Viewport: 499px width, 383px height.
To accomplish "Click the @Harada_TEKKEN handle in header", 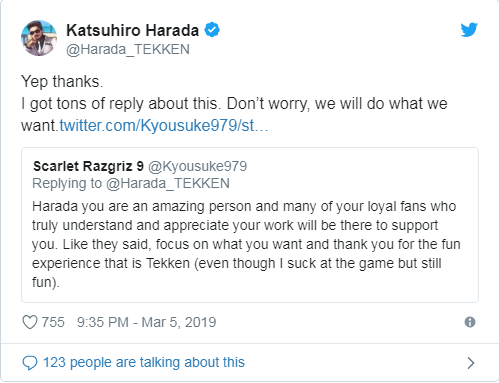I will tap(128, 49).
